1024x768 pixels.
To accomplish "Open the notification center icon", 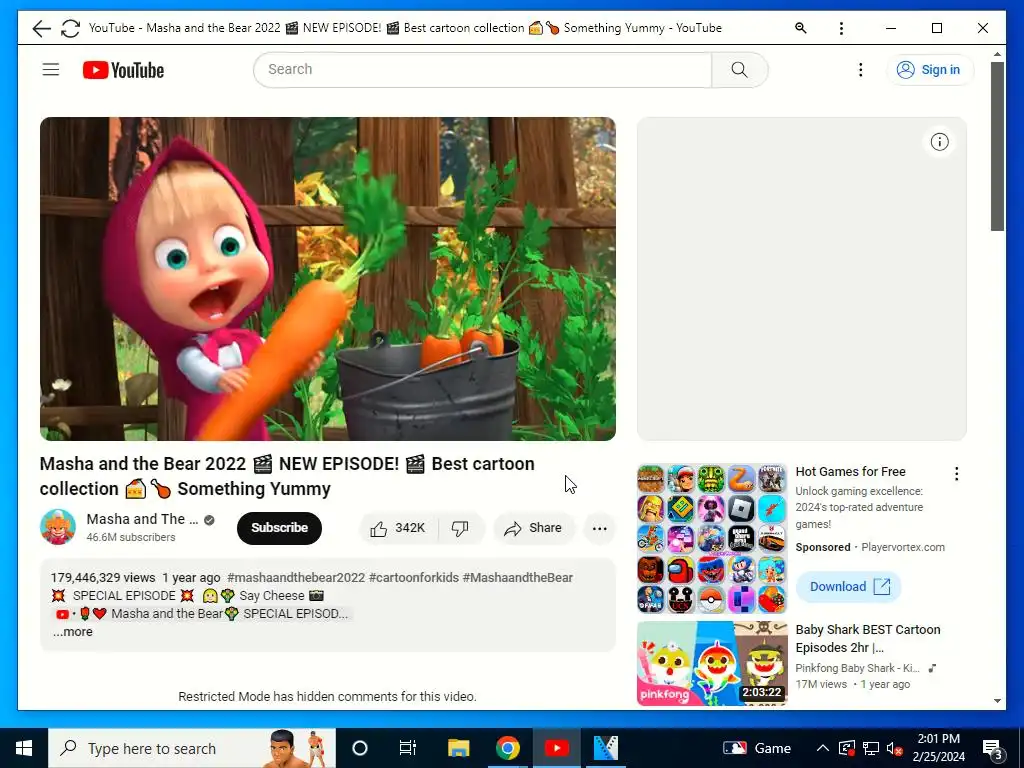I will pyautogui.click(x=992, y=748).
